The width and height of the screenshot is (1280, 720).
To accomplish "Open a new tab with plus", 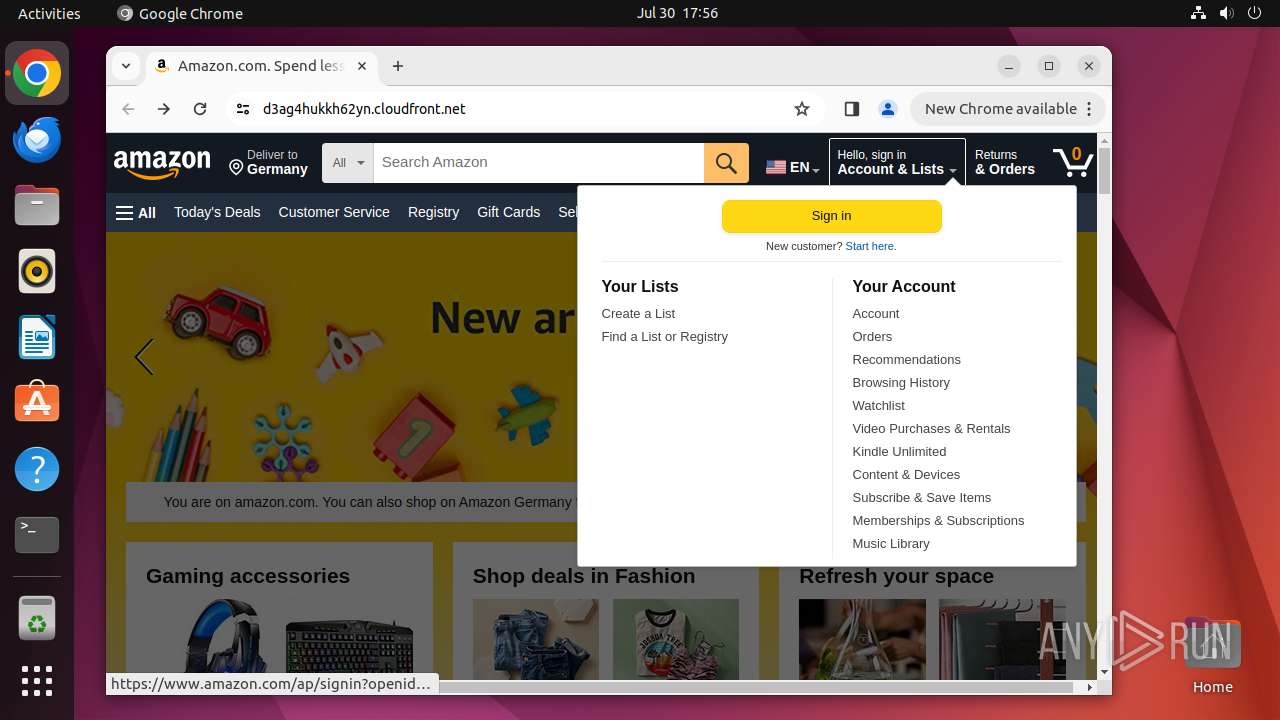I will tap(398, 66).
